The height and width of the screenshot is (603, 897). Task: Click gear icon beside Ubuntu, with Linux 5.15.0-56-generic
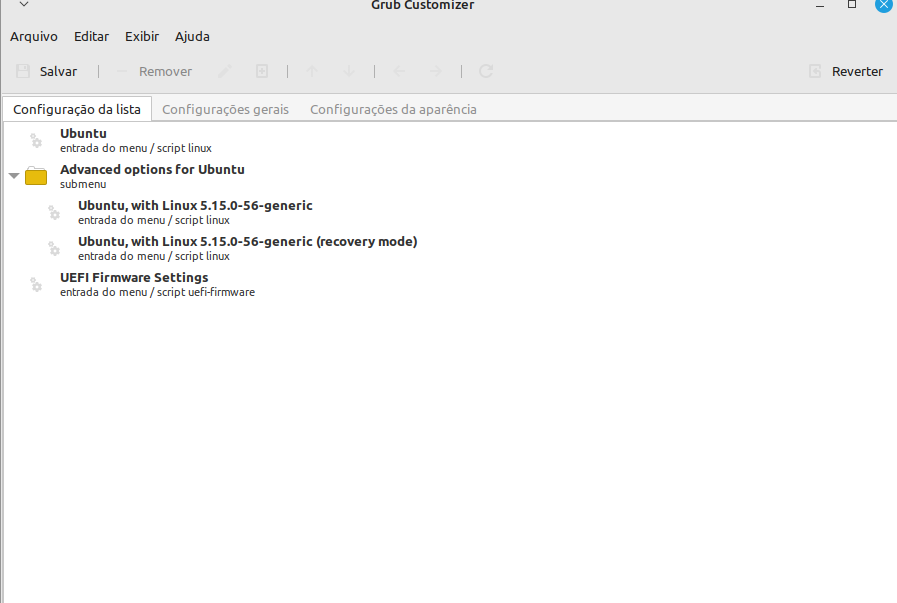(x=54, y=213)
